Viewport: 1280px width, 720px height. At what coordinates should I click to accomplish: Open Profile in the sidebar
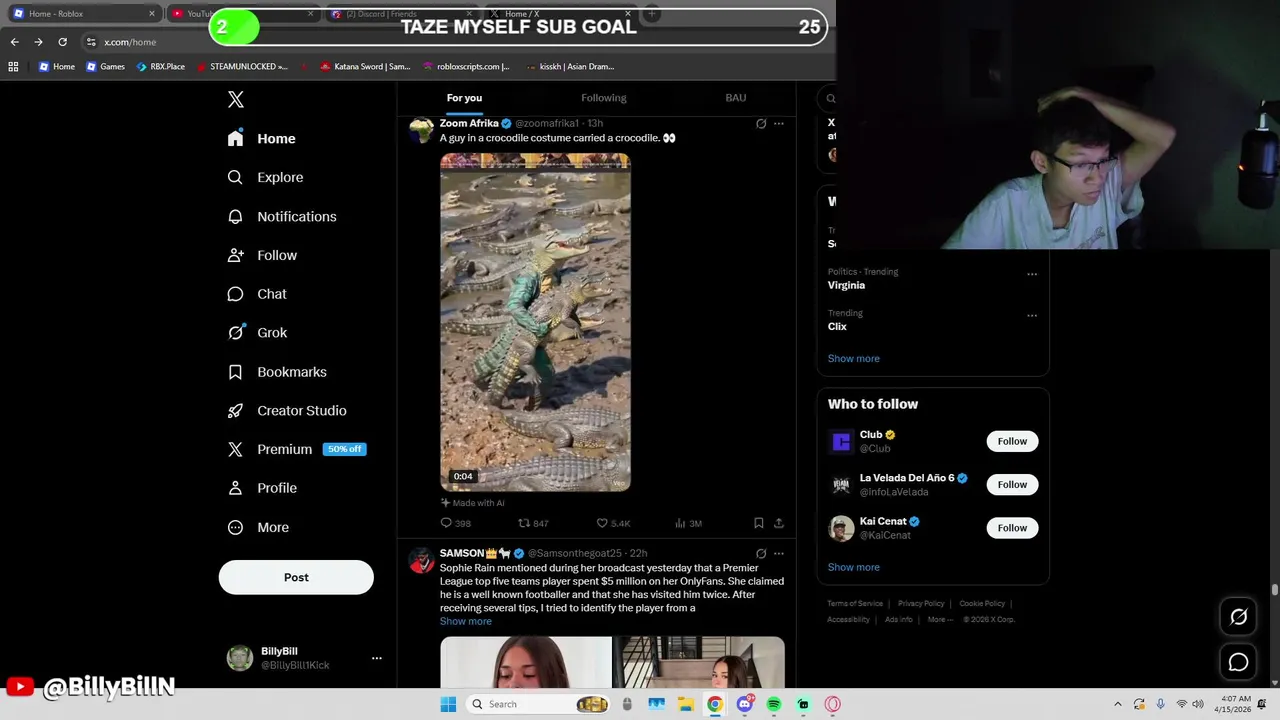[262, 488]
